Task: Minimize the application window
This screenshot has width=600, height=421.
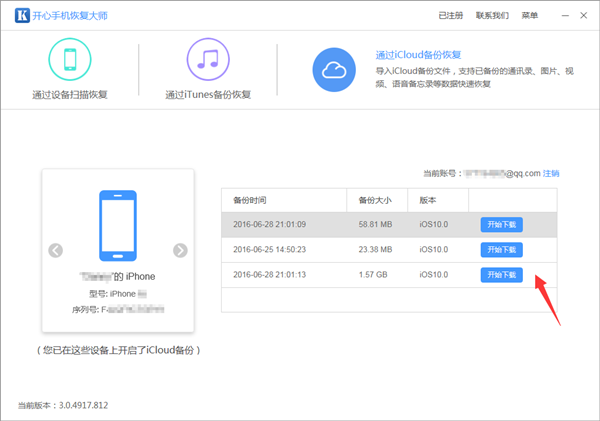Action: pyautogui.click(x=560, y=16)
